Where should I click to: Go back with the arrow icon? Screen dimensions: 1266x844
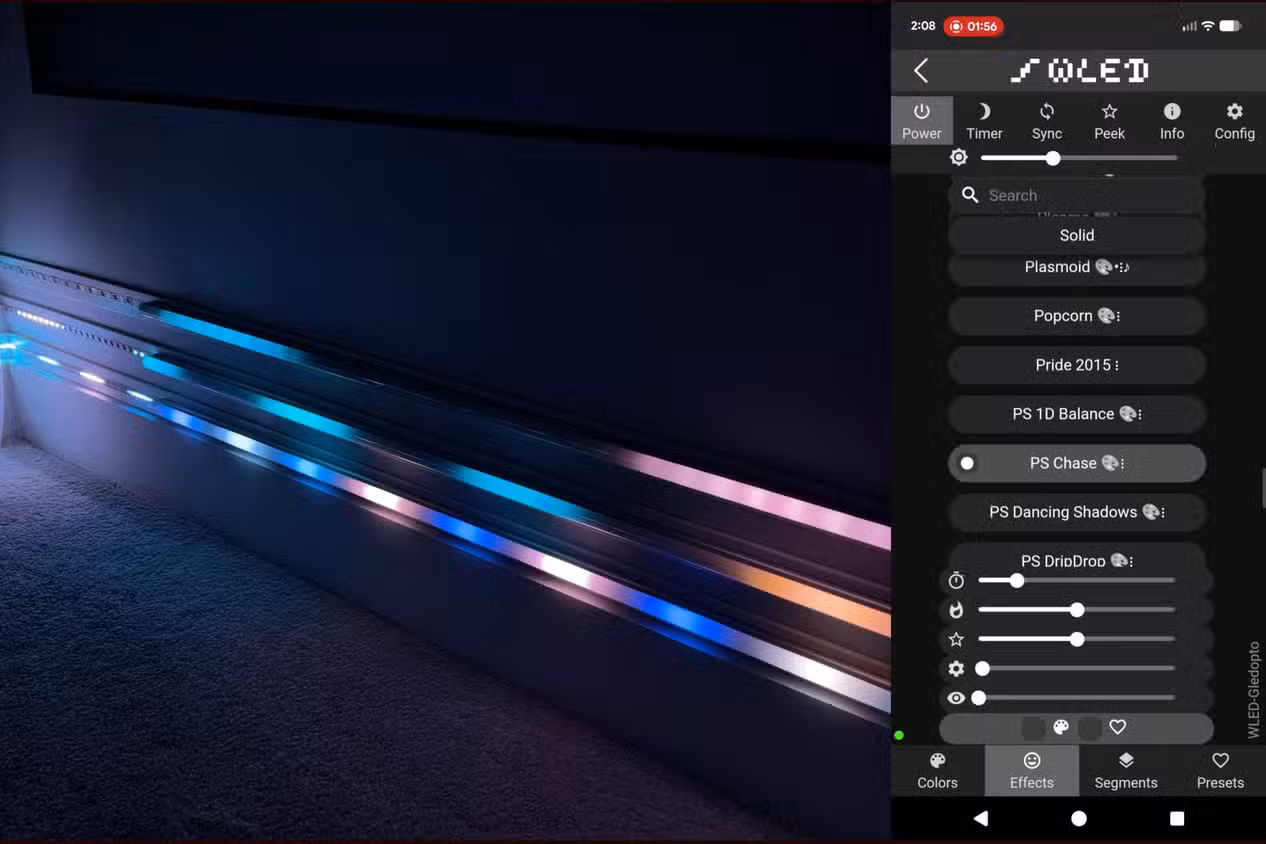(921, 70)
